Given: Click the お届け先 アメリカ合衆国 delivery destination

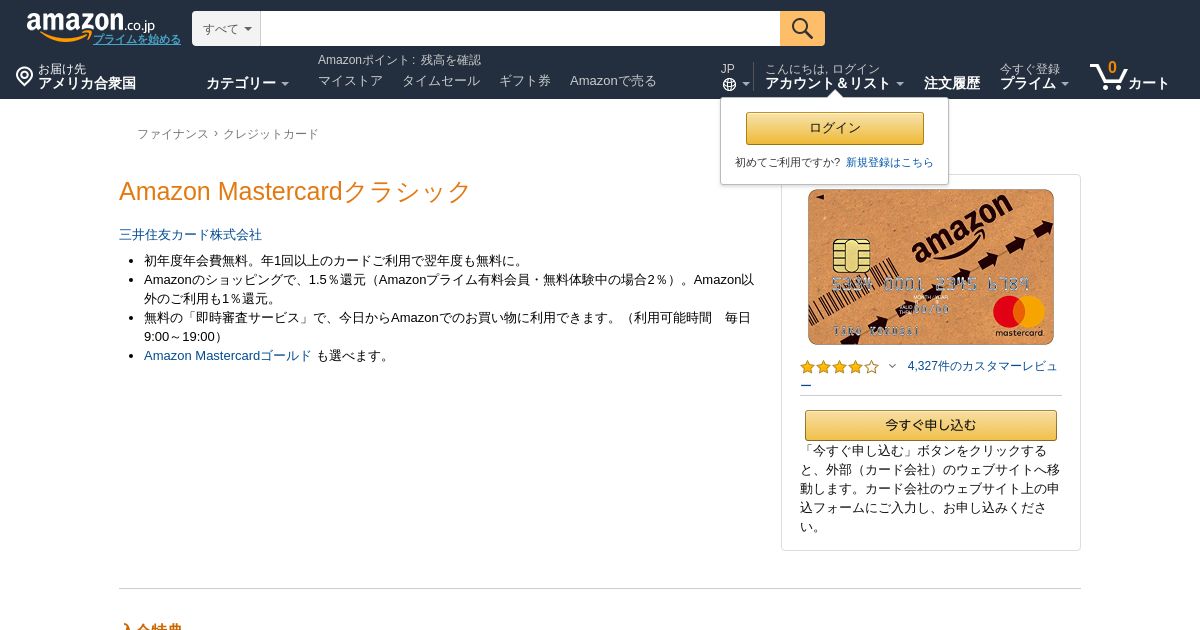Looking at the screenshot, I should click(86, 76).
